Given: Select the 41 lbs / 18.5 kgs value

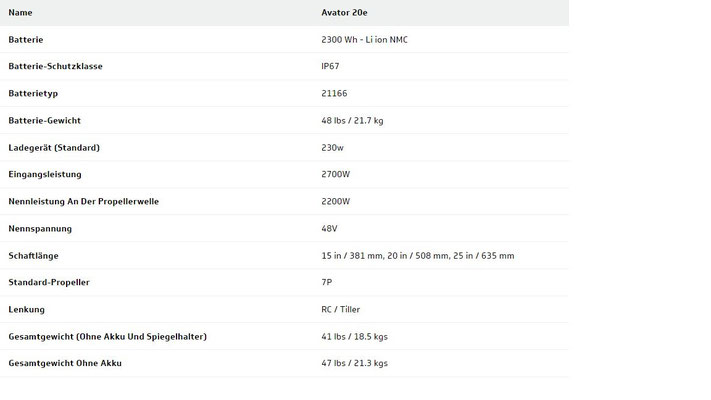Looking at the screenshot, I should (x=355, y=337).
